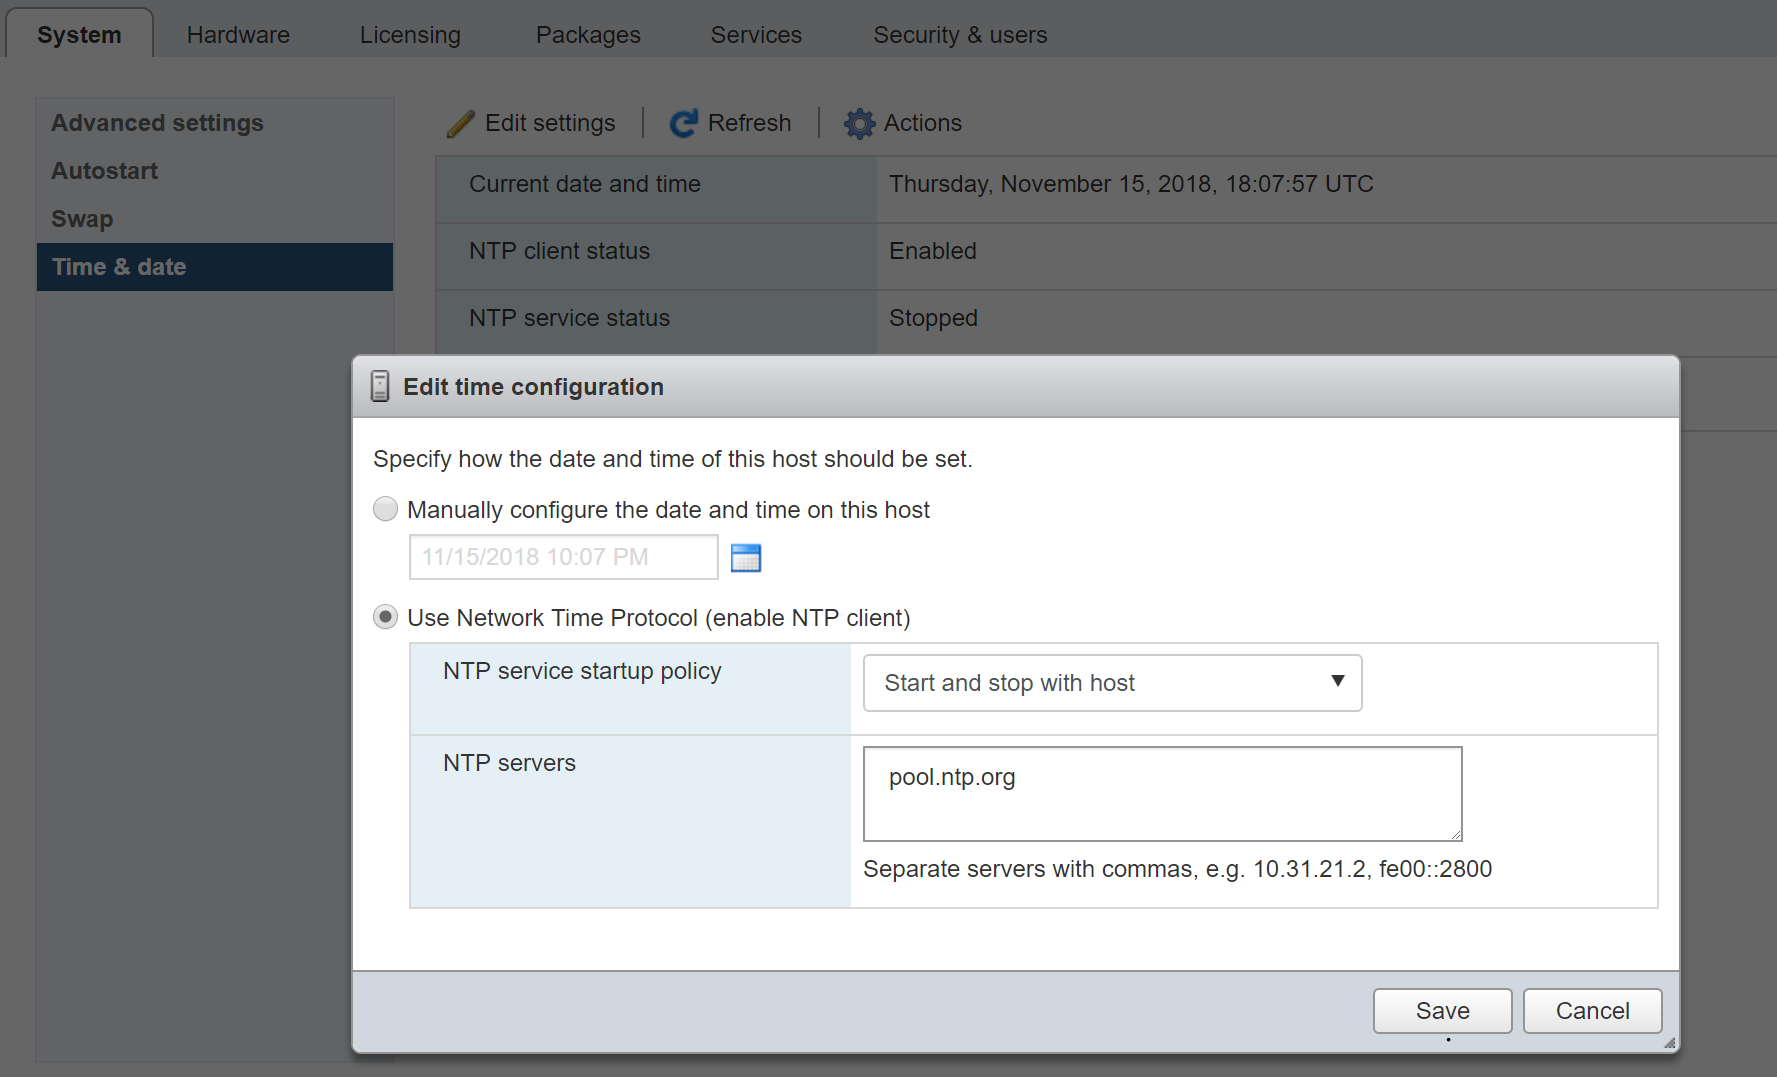
Task: Select manual date and time configuration
Action: click(385, 509)
